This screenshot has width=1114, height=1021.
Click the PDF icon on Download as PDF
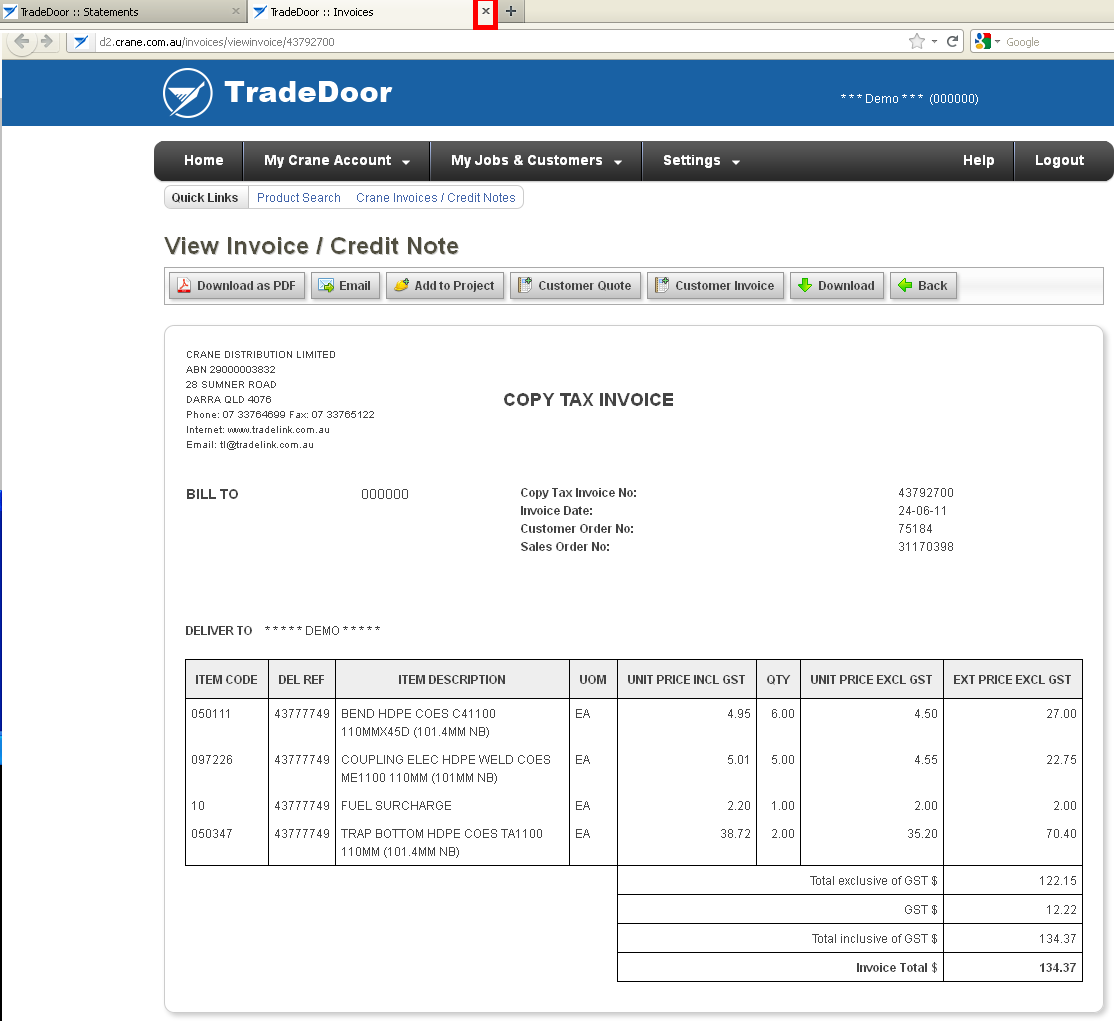coord(184,286)
